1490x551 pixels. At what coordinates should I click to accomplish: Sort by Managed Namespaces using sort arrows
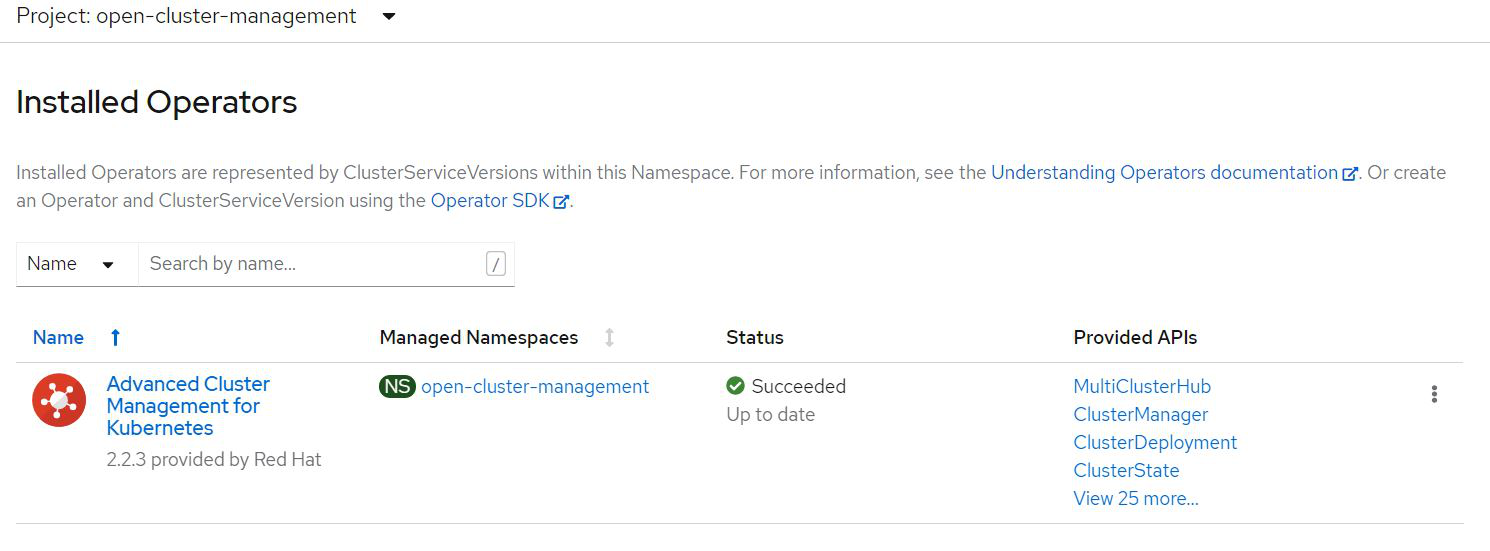click(609, 338)
